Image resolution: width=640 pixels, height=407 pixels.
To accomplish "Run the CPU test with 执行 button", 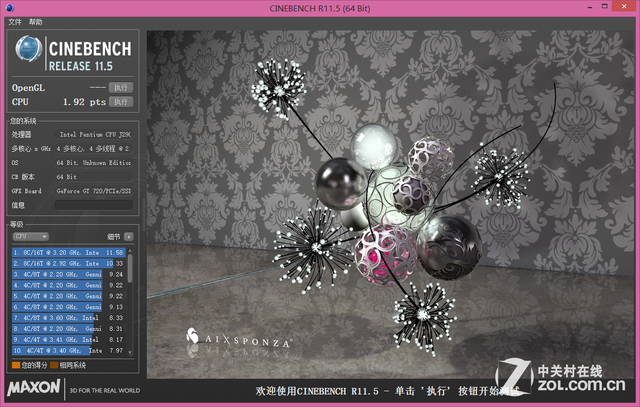I will [121, 102].
